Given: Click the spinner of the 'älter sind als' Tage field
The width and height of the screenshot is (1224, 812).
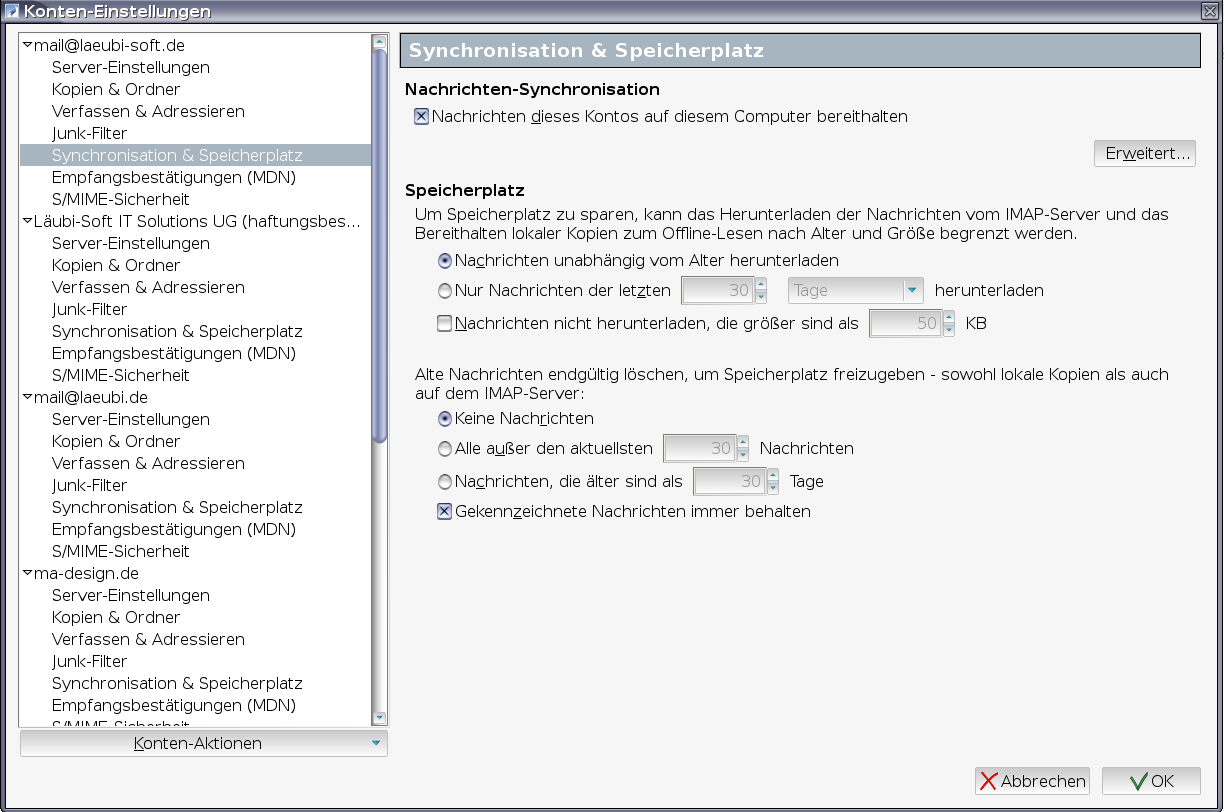Looking at the screenshot, I should 773,481.
